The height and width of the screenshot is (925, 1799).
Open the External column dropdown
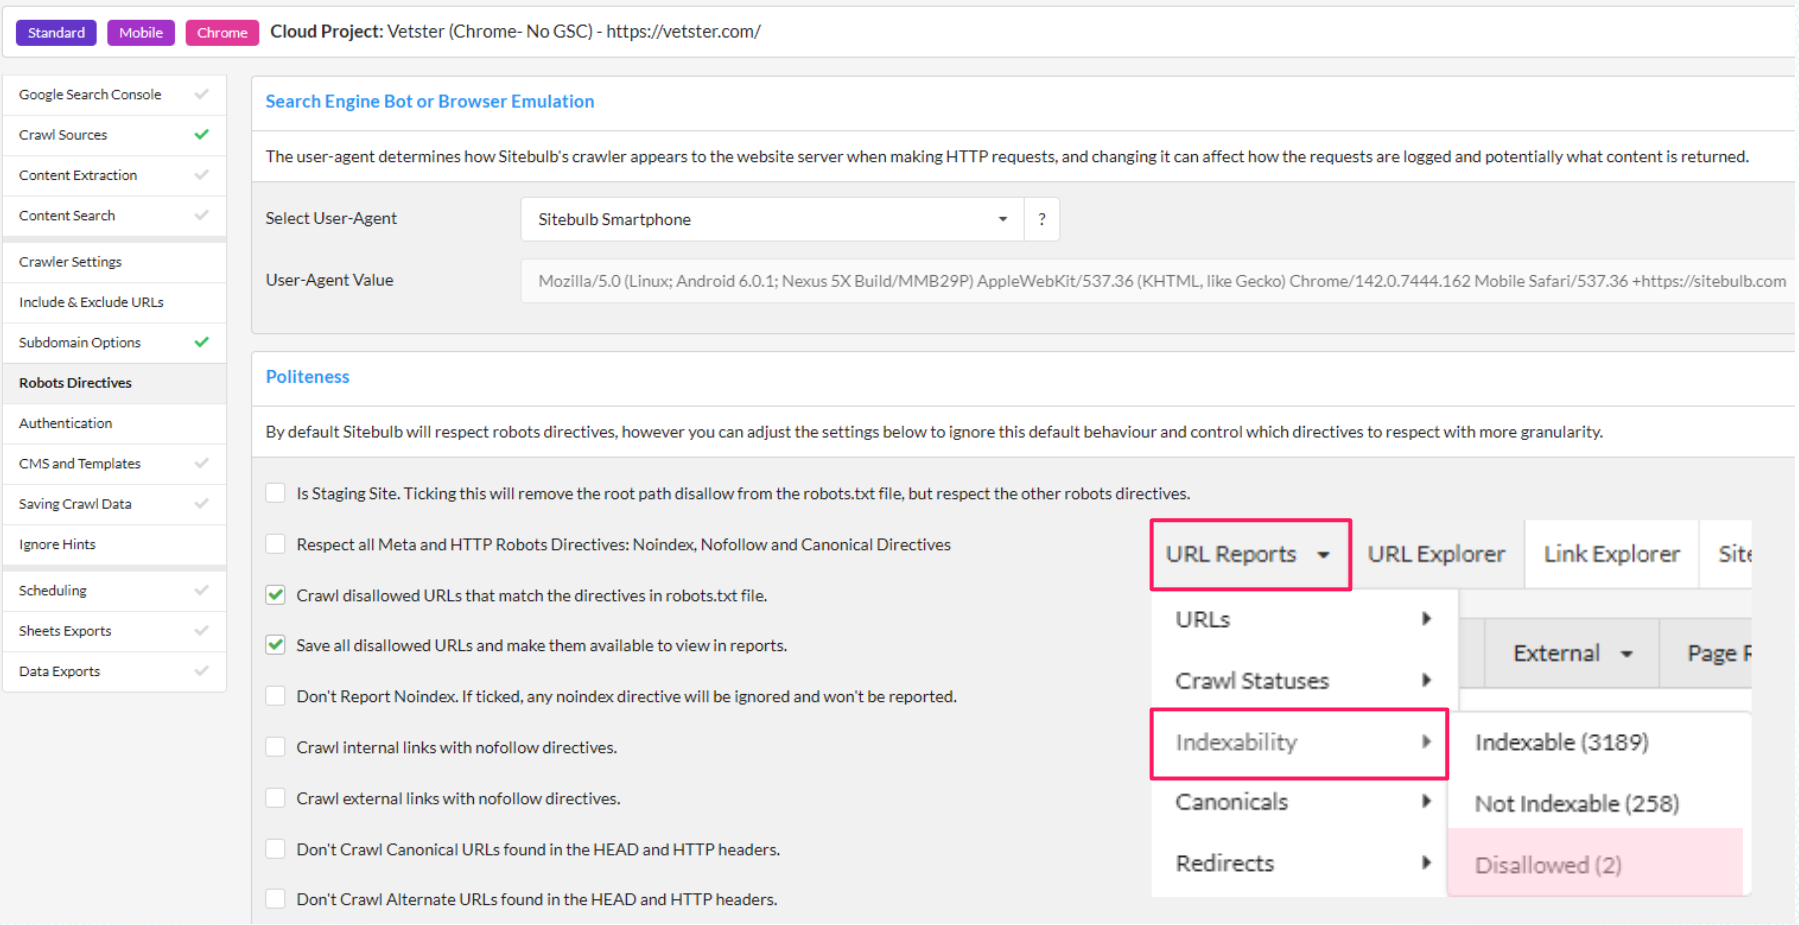click(x=1569, y=652)
